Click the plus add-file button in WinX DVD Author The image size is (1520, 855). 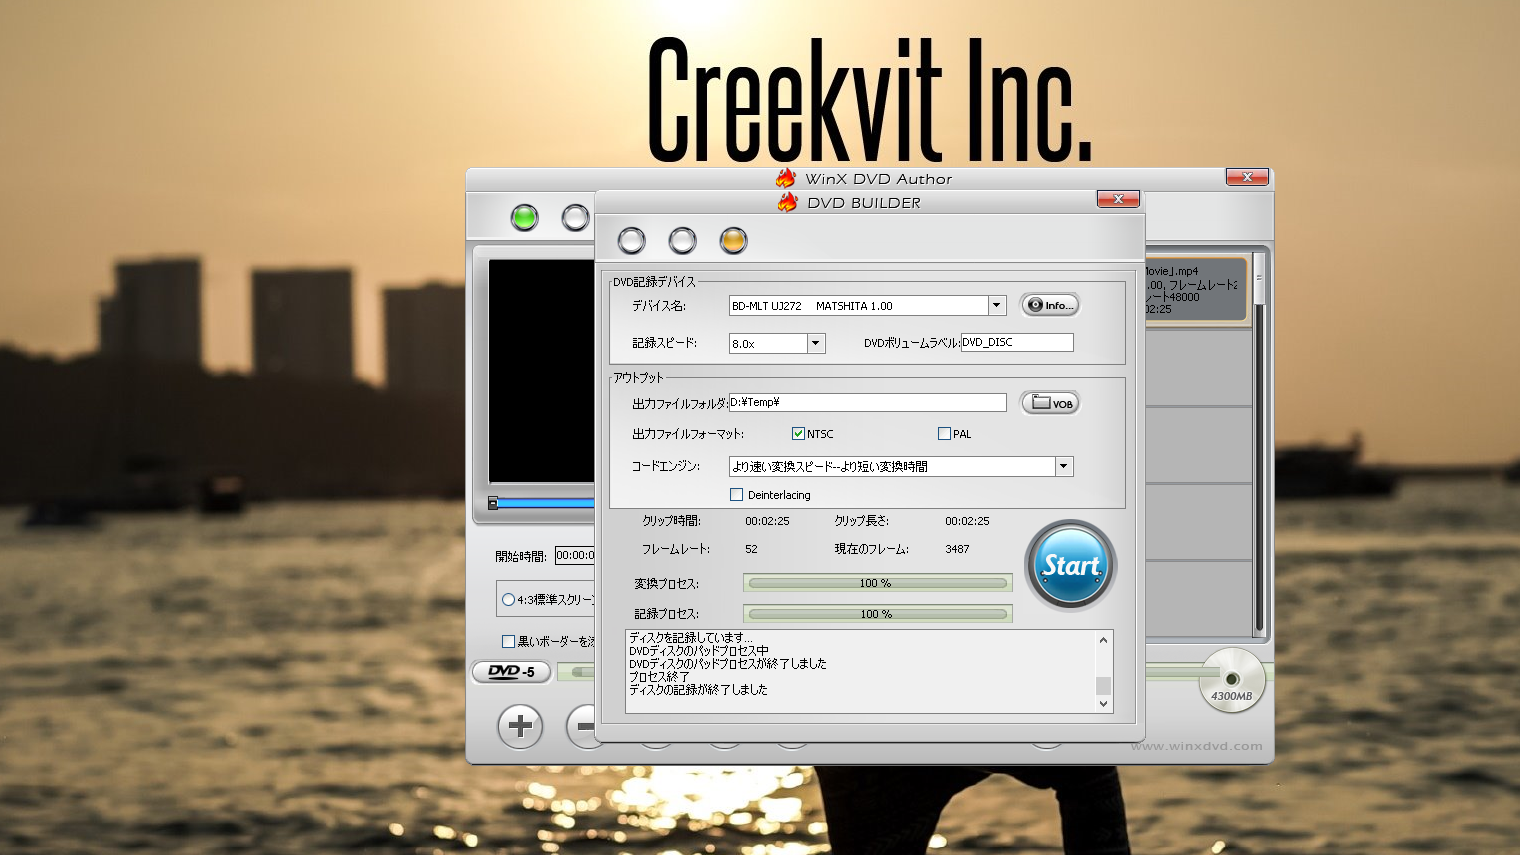tap(520, 726)
